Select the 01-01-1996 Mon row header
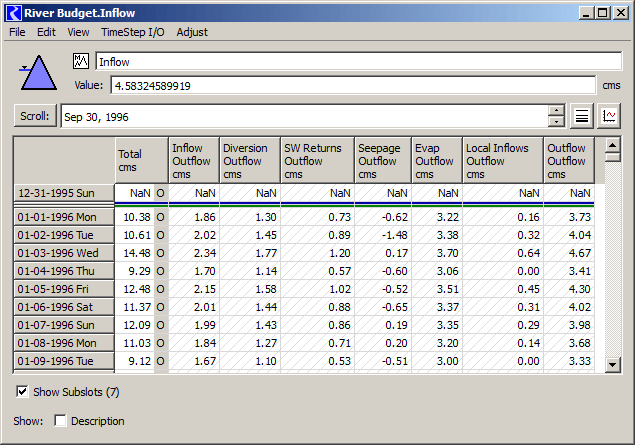Viewport: 635px width, 445px height. pos(64,217)
